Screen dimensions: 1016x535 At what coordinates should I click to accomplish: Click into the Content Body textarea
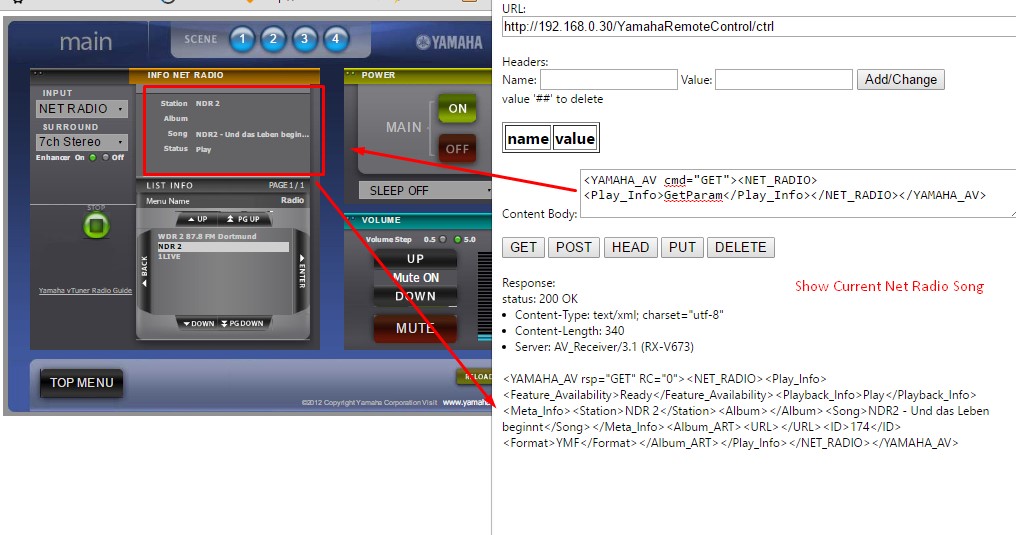pyautogui.click(x=798, y=193)
